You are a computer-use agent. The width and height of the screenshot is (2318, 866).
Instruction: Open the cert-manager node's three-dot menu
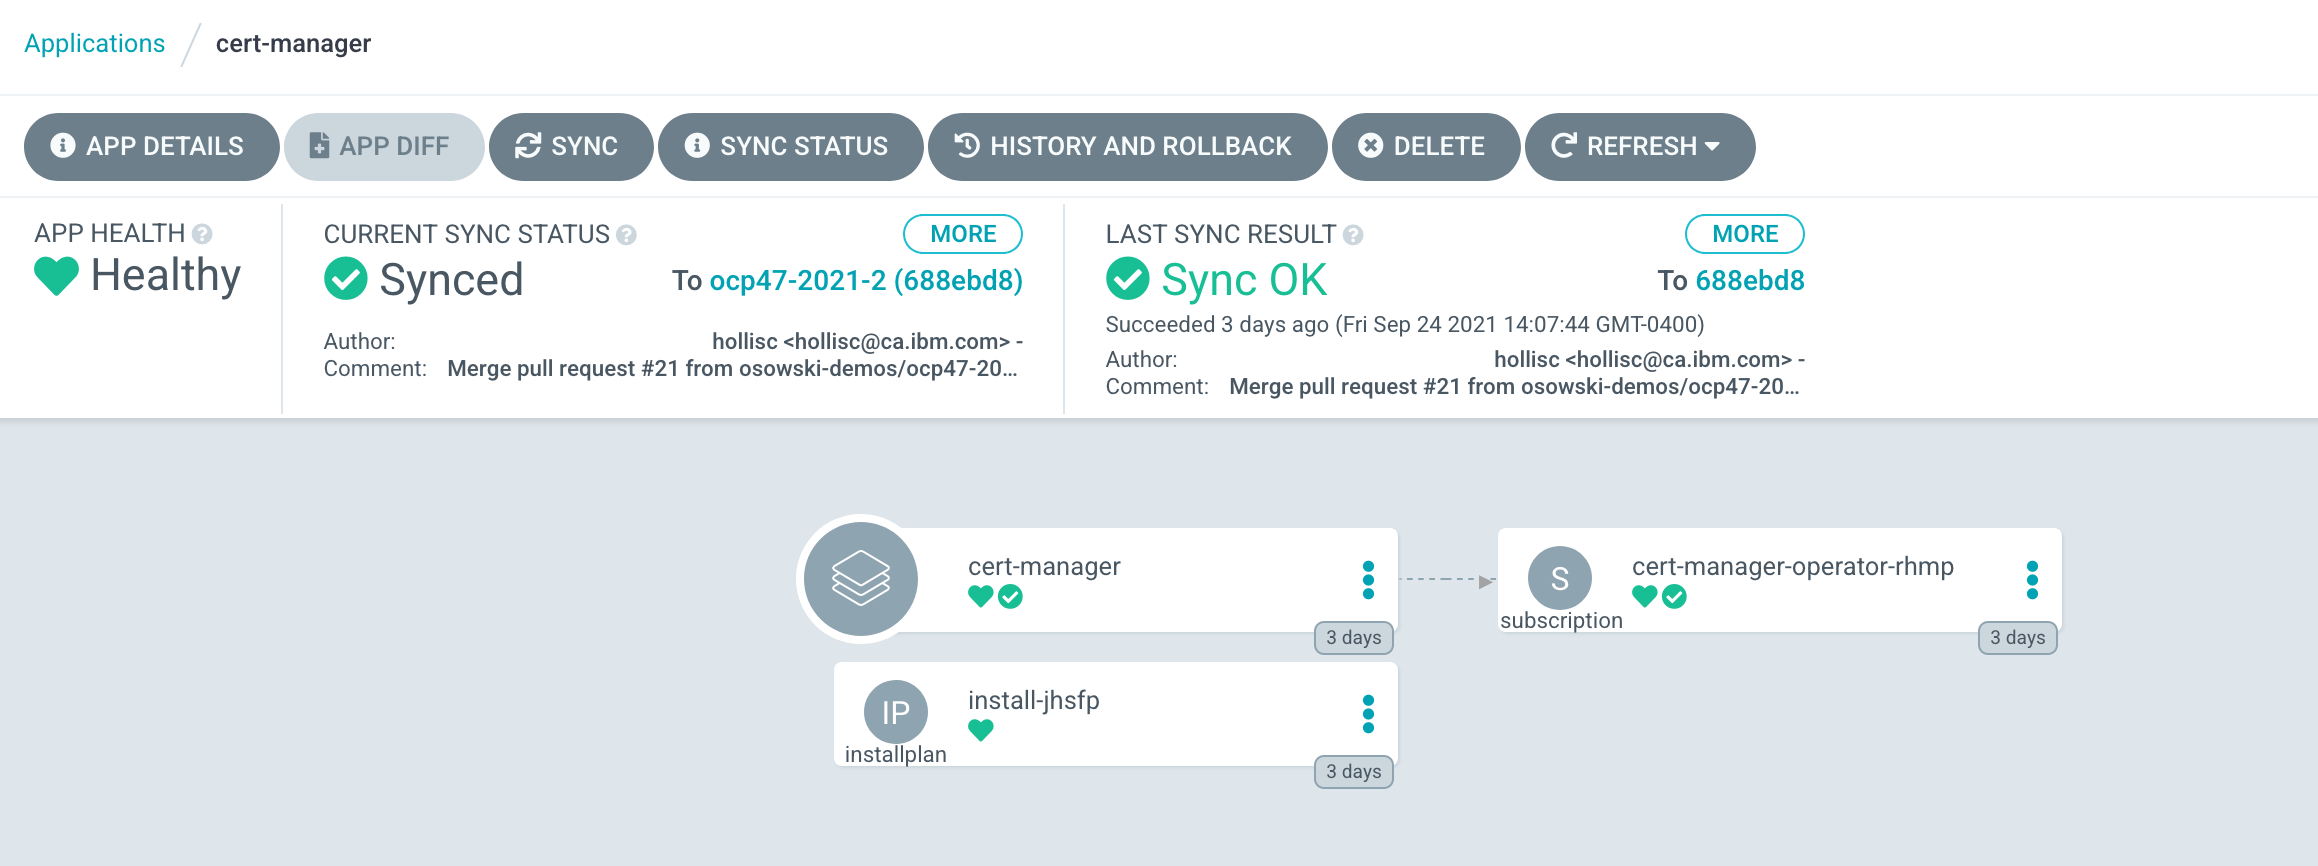[x=1368, y=580]
